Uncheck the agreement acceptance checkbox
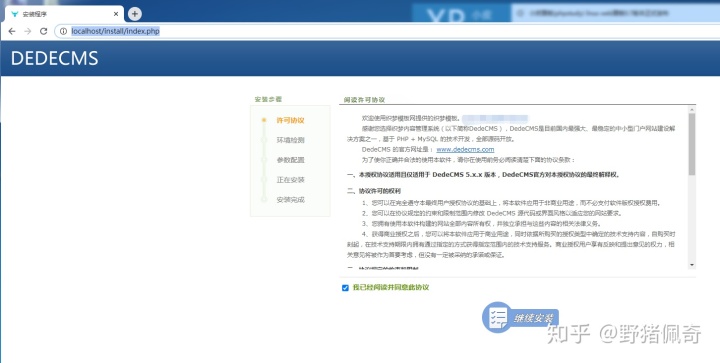This screenshot has width=720, height=363. [x=345, y=288]
